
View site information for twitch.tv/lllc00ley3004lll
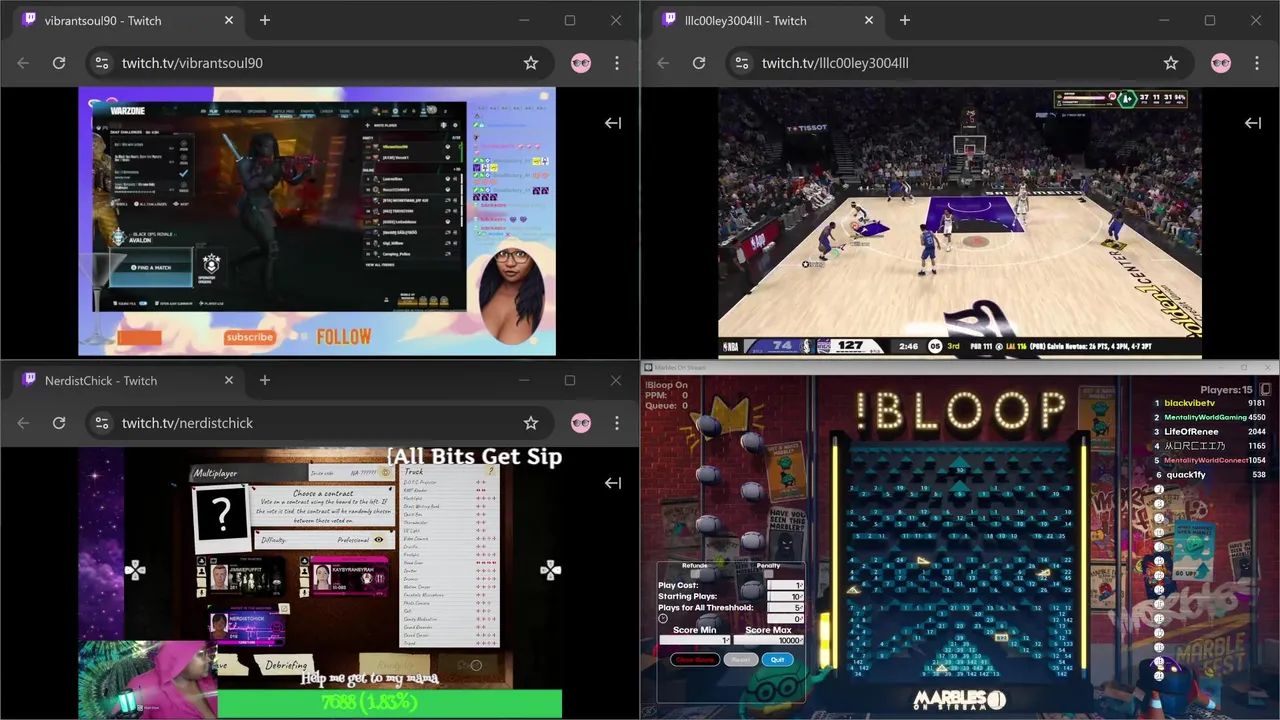click(x=741, y=63)
